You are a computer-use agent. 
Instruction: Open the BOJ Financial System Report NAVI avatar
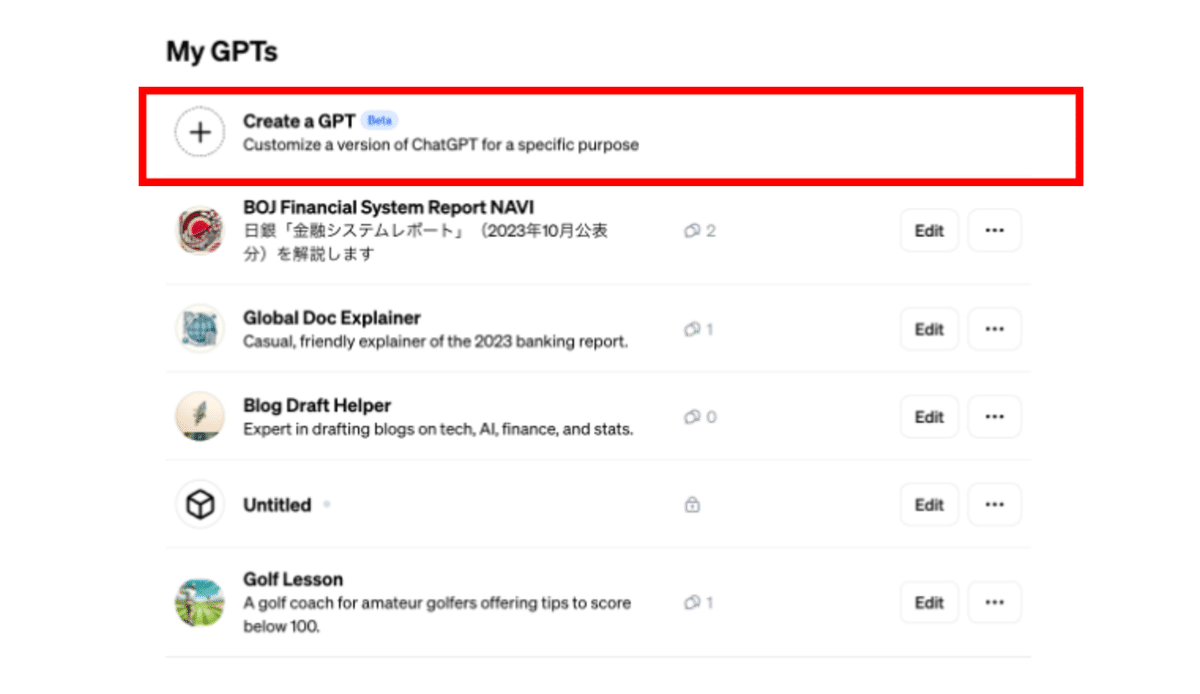pos(199,230)
